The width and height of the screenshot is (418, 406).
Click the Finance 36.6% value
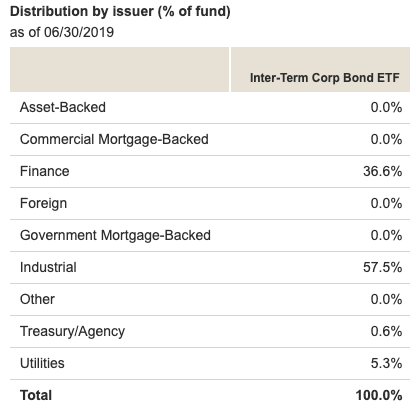[382, 171]
